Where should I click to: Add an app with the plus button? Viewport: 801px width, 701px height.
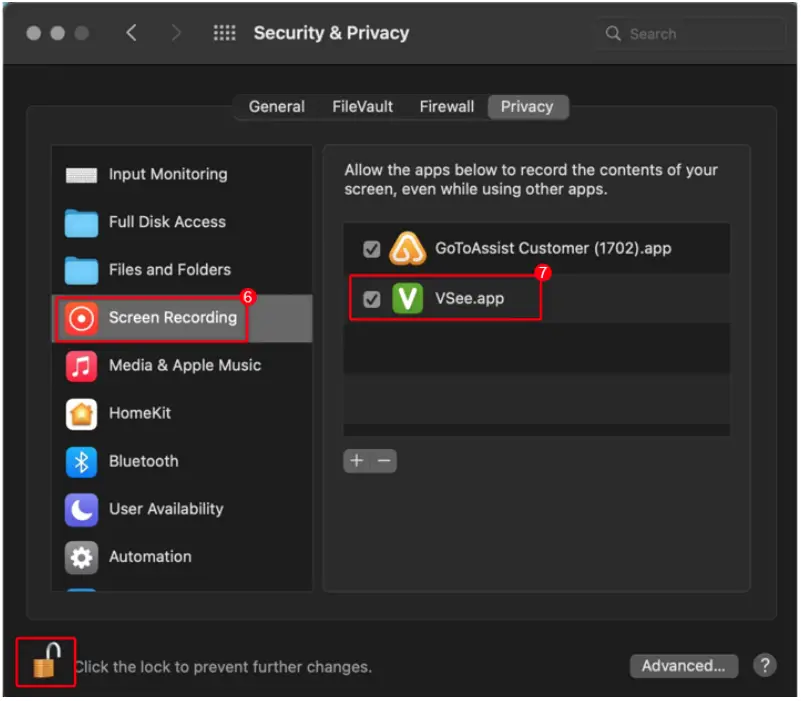(x=356, y=461)
